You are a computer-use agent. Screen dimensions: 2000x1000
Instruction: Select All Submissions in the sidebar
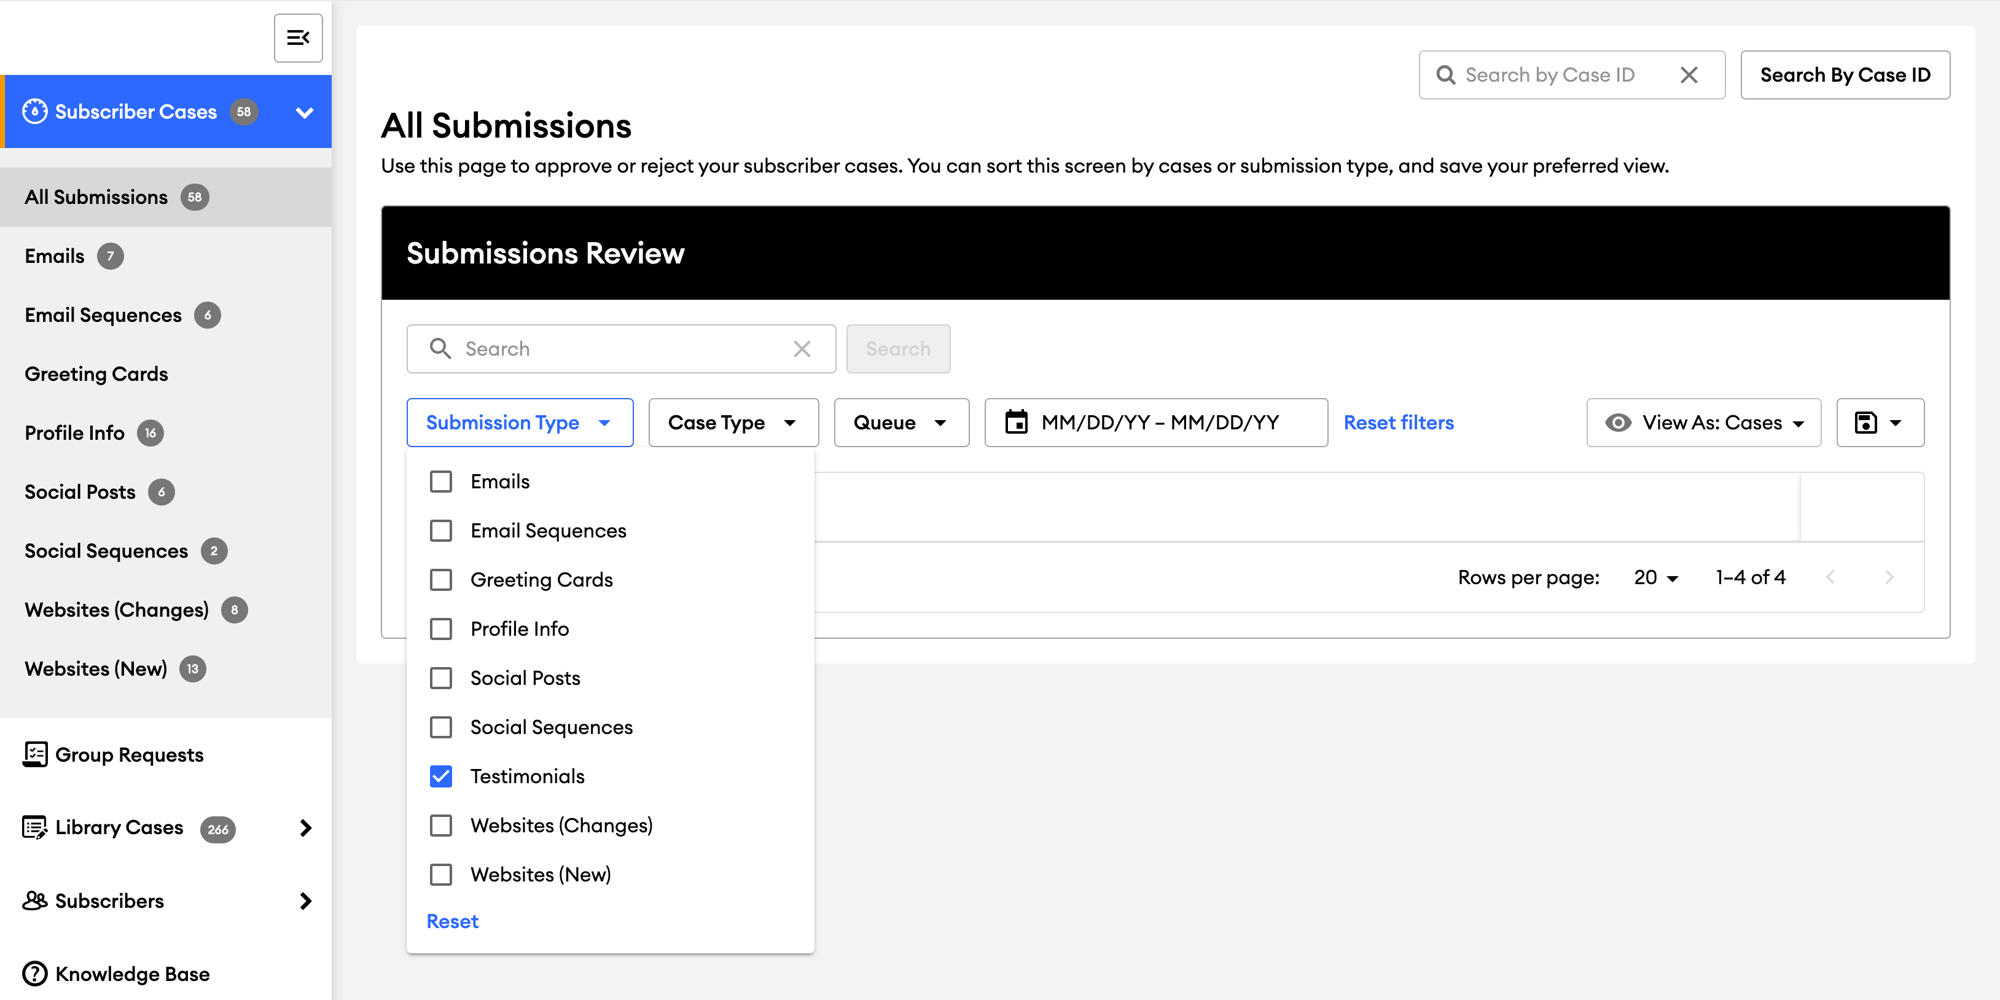click(166, 197)
